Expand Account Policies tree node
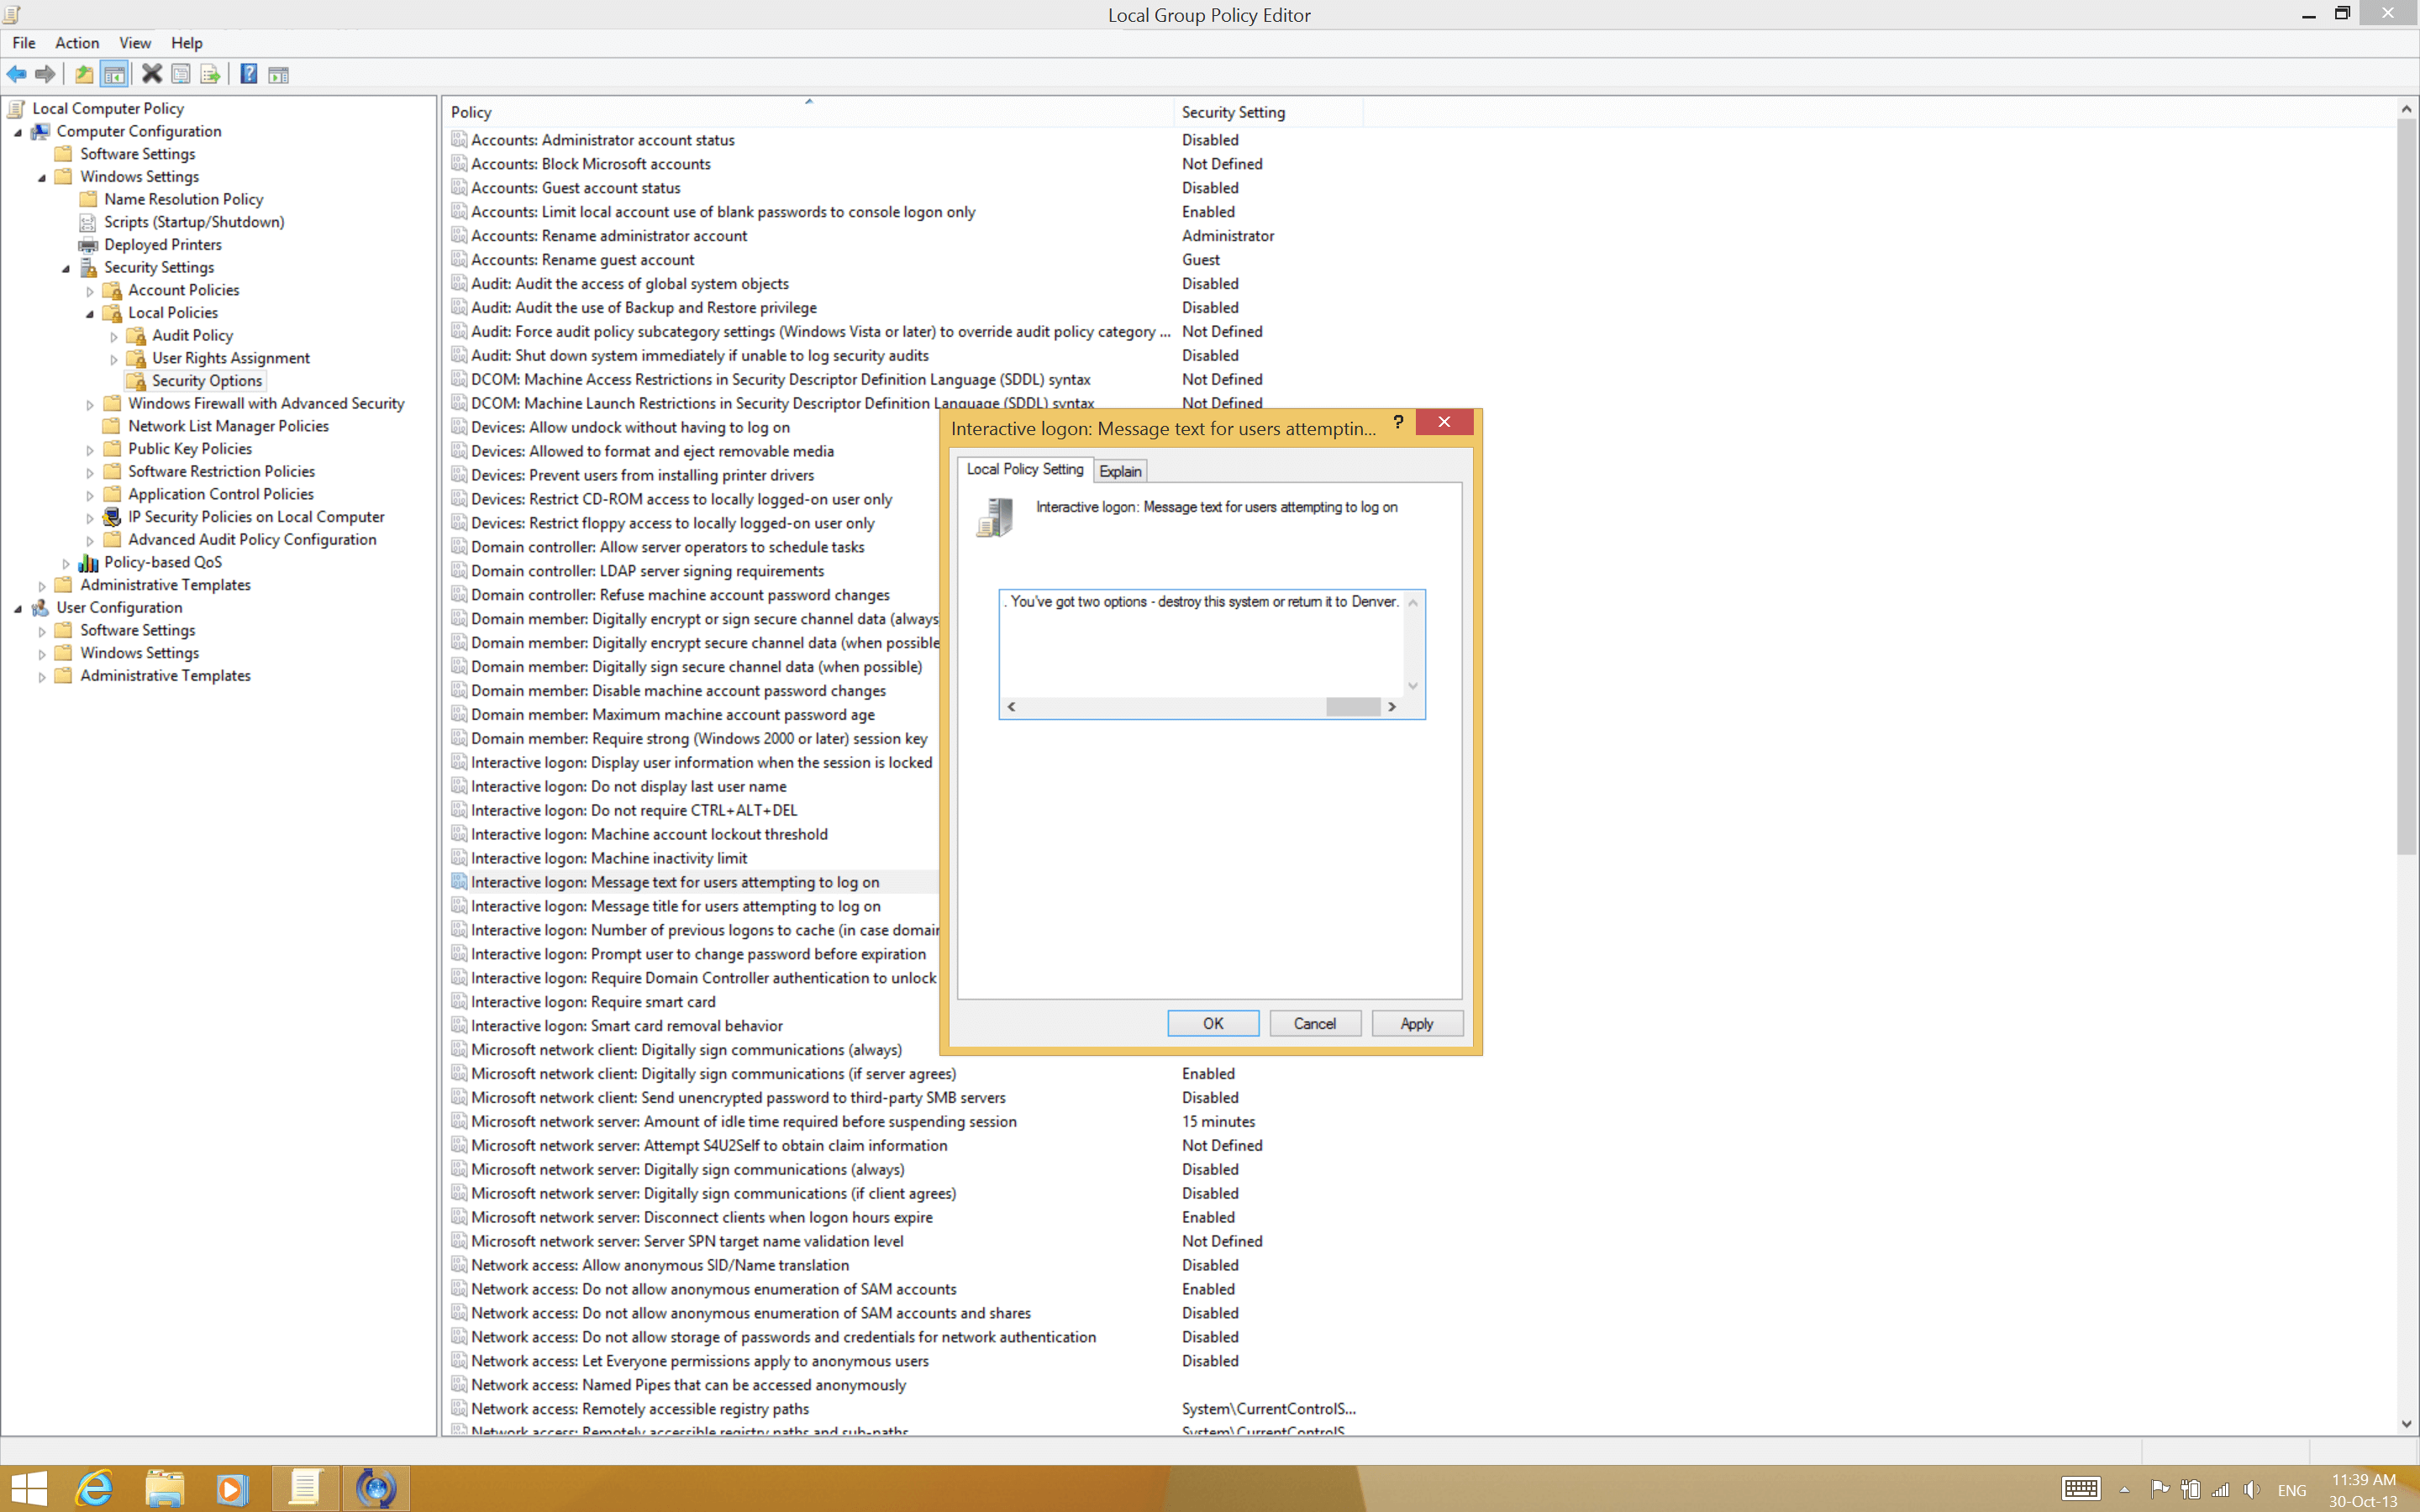Image resolution: width=2420 pixels, height=1512 pixels. [90, 291]
